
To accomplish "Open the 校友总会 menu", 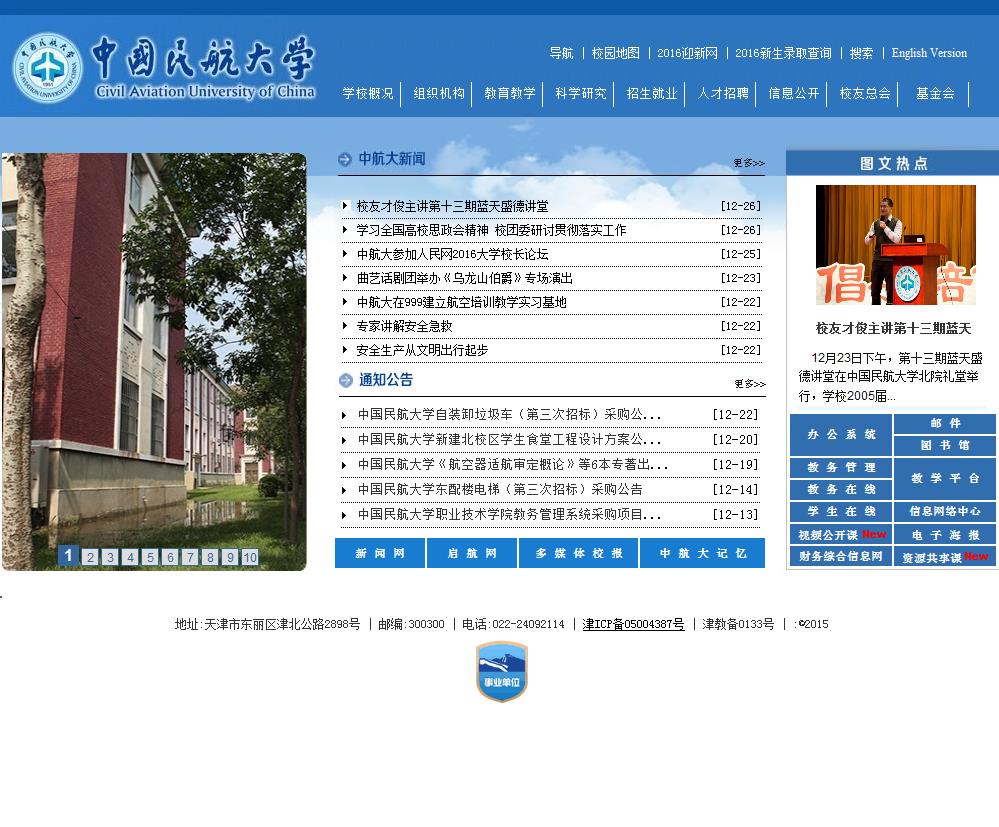I will point(865,94).
